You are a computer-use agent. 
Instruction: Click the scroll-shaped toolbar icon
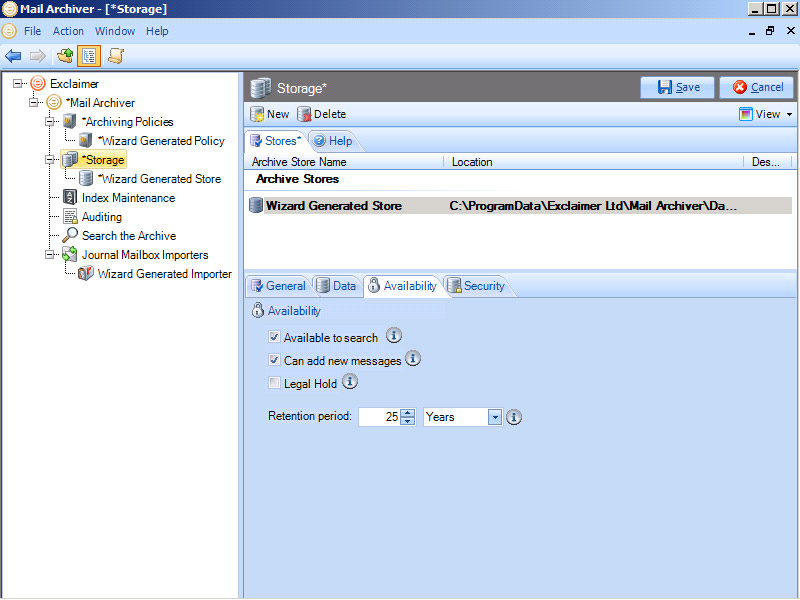(116, 56)
